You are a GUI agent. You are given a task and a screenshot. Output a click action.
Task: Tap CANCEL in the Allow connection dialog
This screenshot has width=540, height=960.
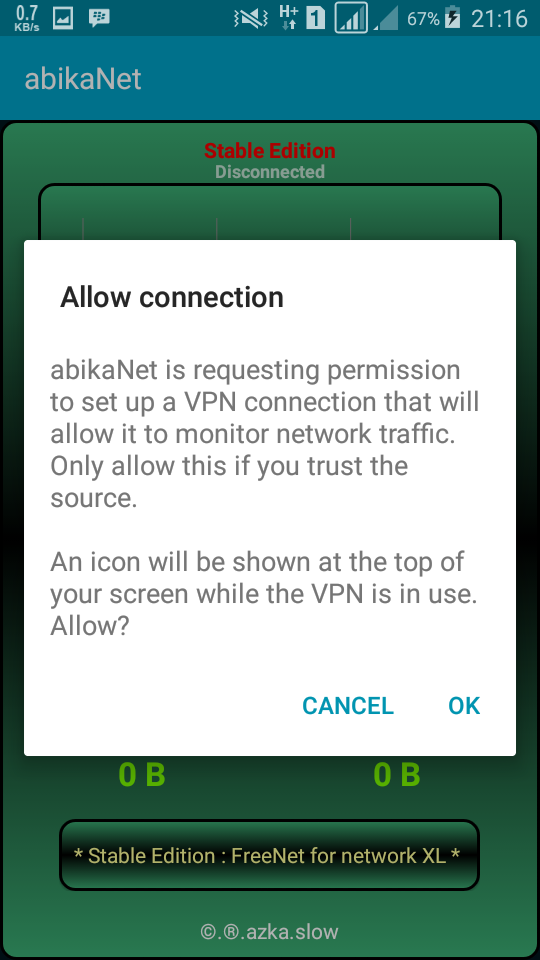pyautogui.click(x=348, y=706)
